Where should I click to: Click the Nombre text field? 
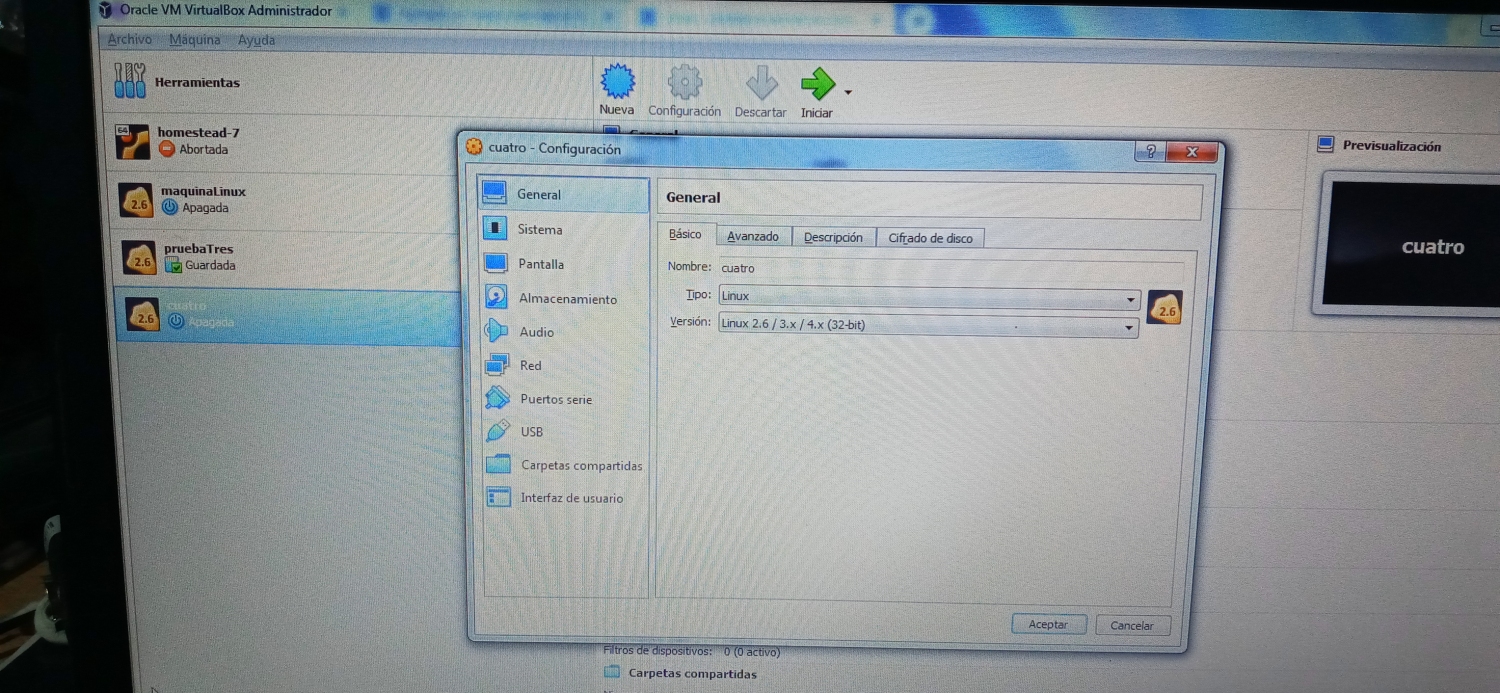951,268
